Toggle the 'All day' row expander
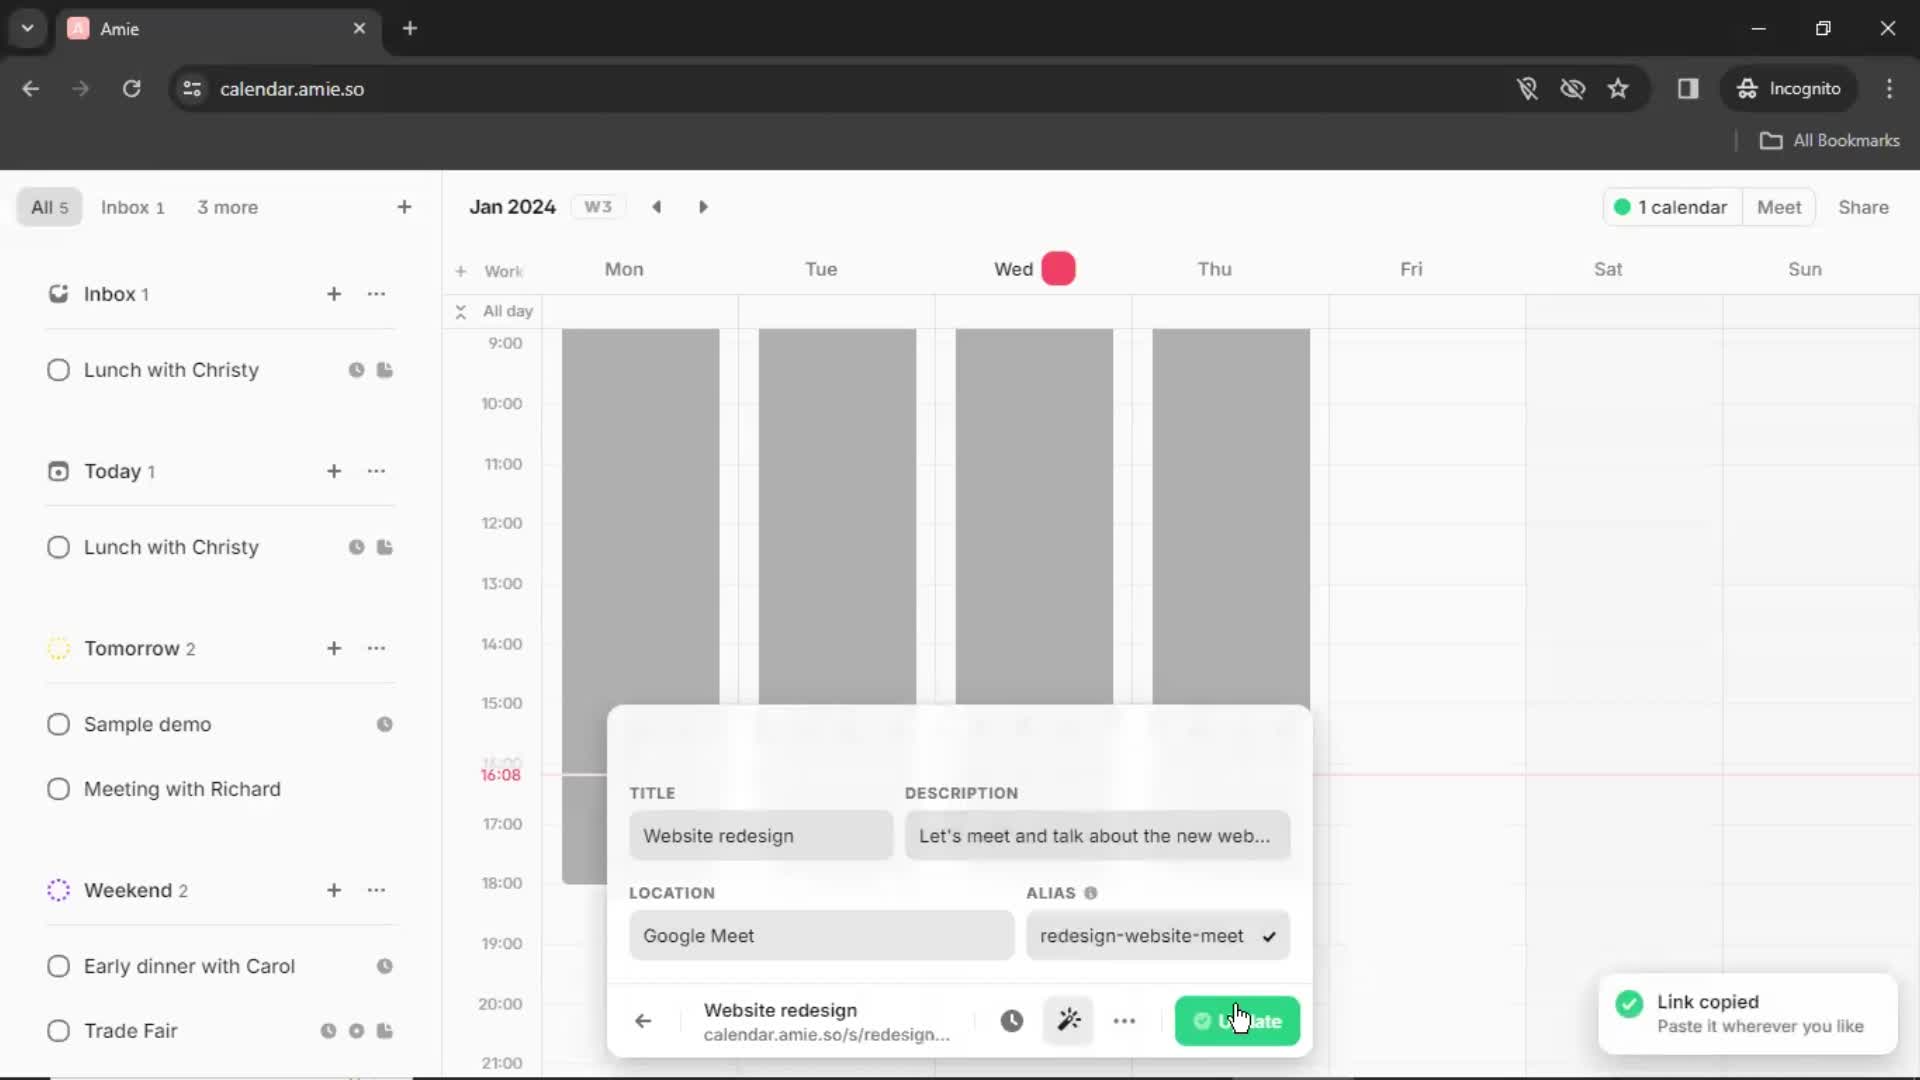Image resolution: width=1920 pixels, height=1080 pixels. coord(460,310)
